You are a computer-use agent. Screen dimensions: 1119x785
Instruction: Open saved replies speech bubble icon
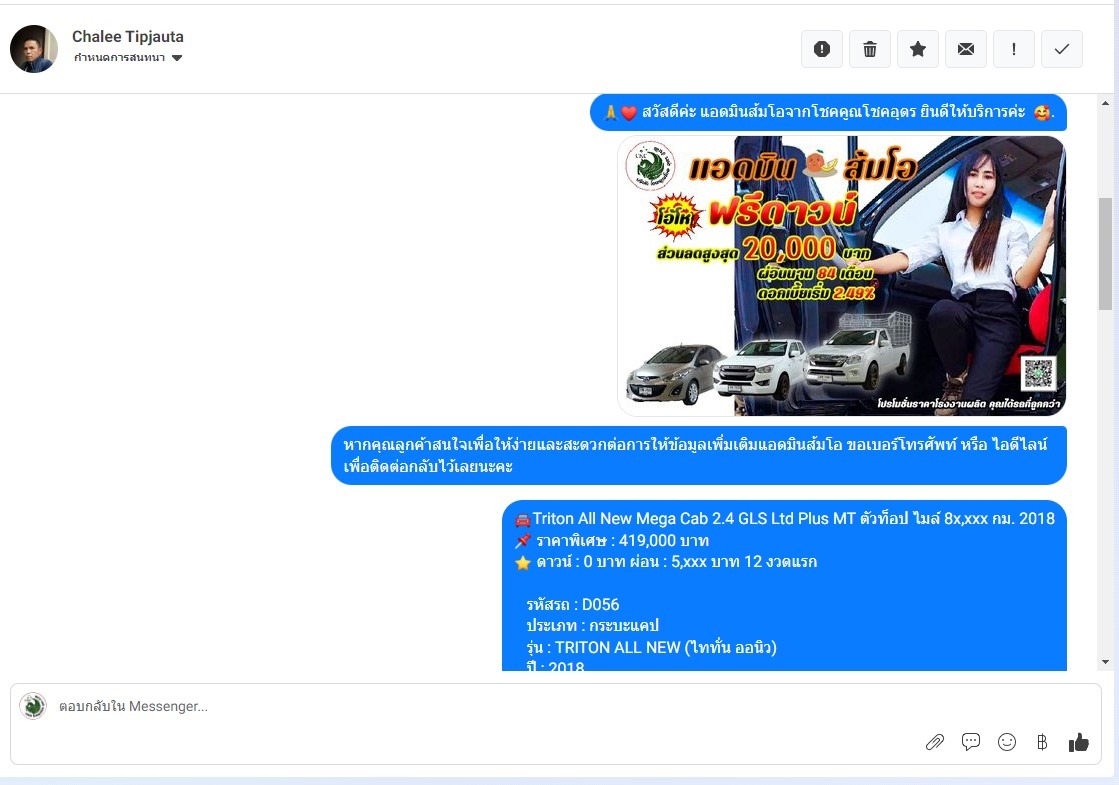click(971, 742)
